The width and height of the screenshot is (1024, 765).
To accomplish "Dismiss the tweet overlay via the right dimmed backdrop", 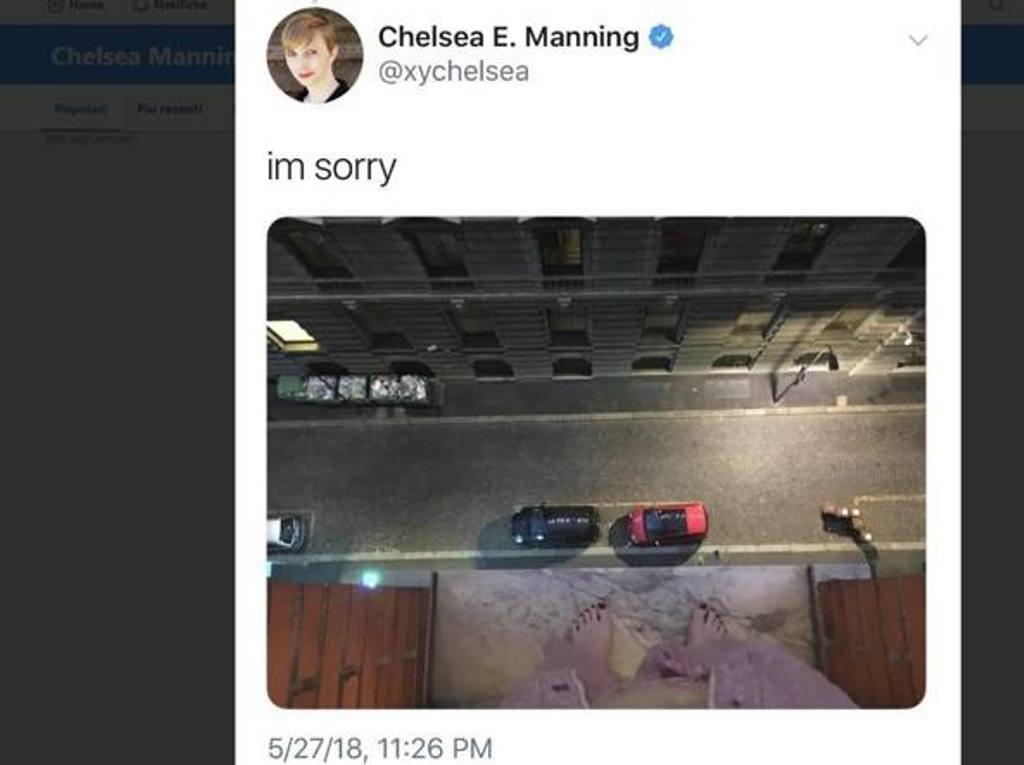I will click(x=992, y=425).
